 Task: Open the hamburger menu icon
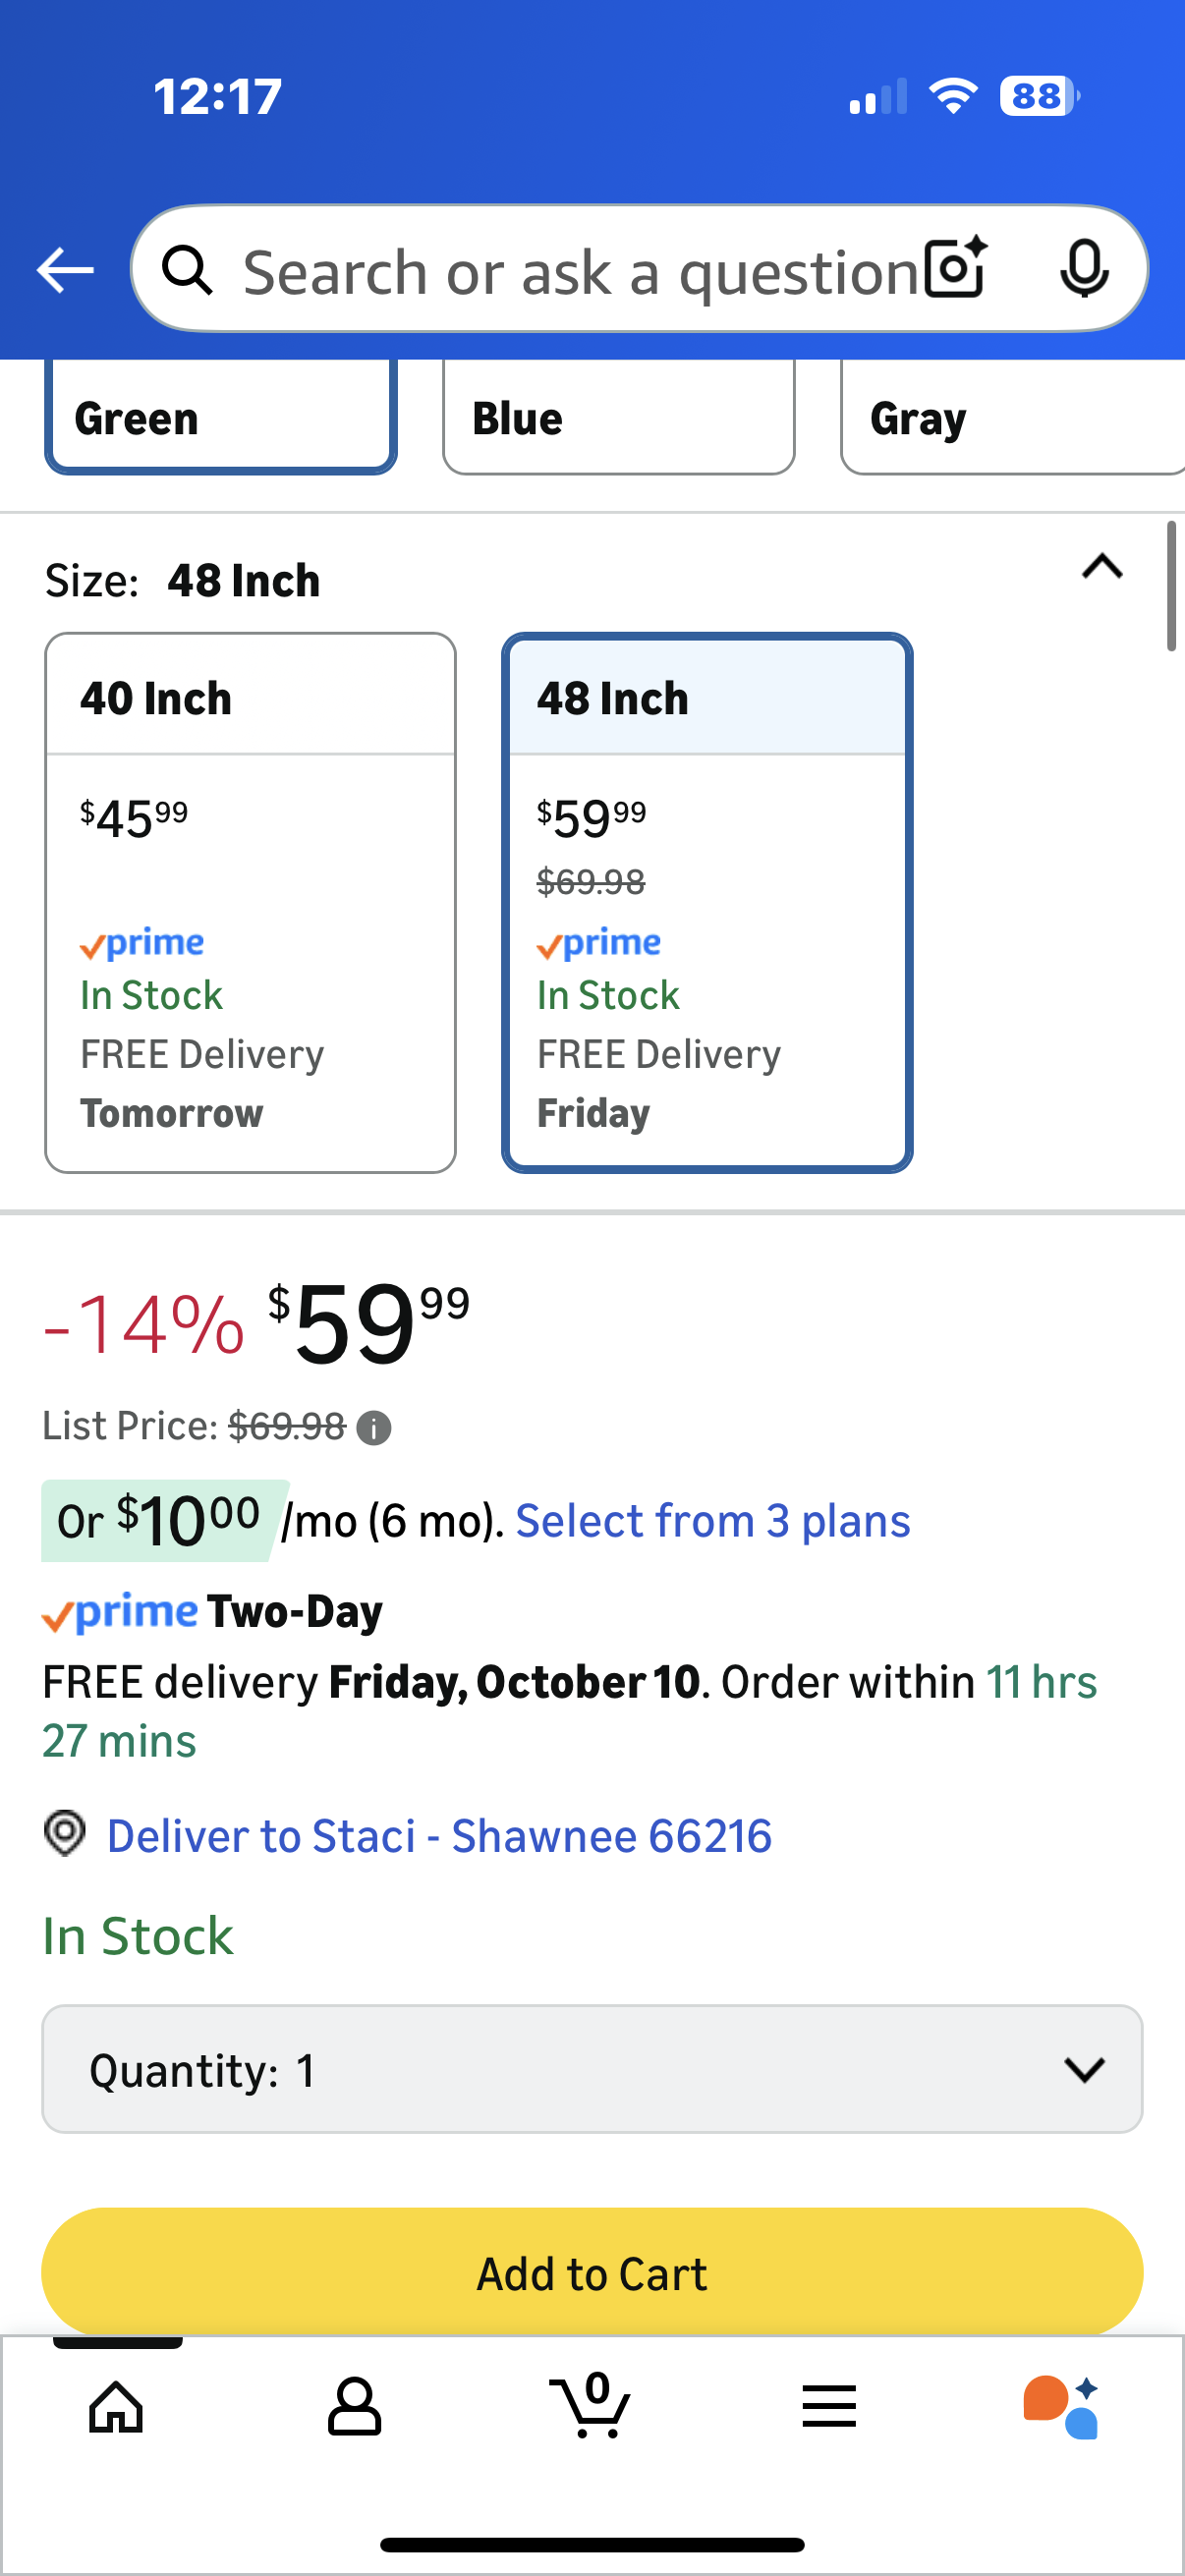pos(829,2406)
